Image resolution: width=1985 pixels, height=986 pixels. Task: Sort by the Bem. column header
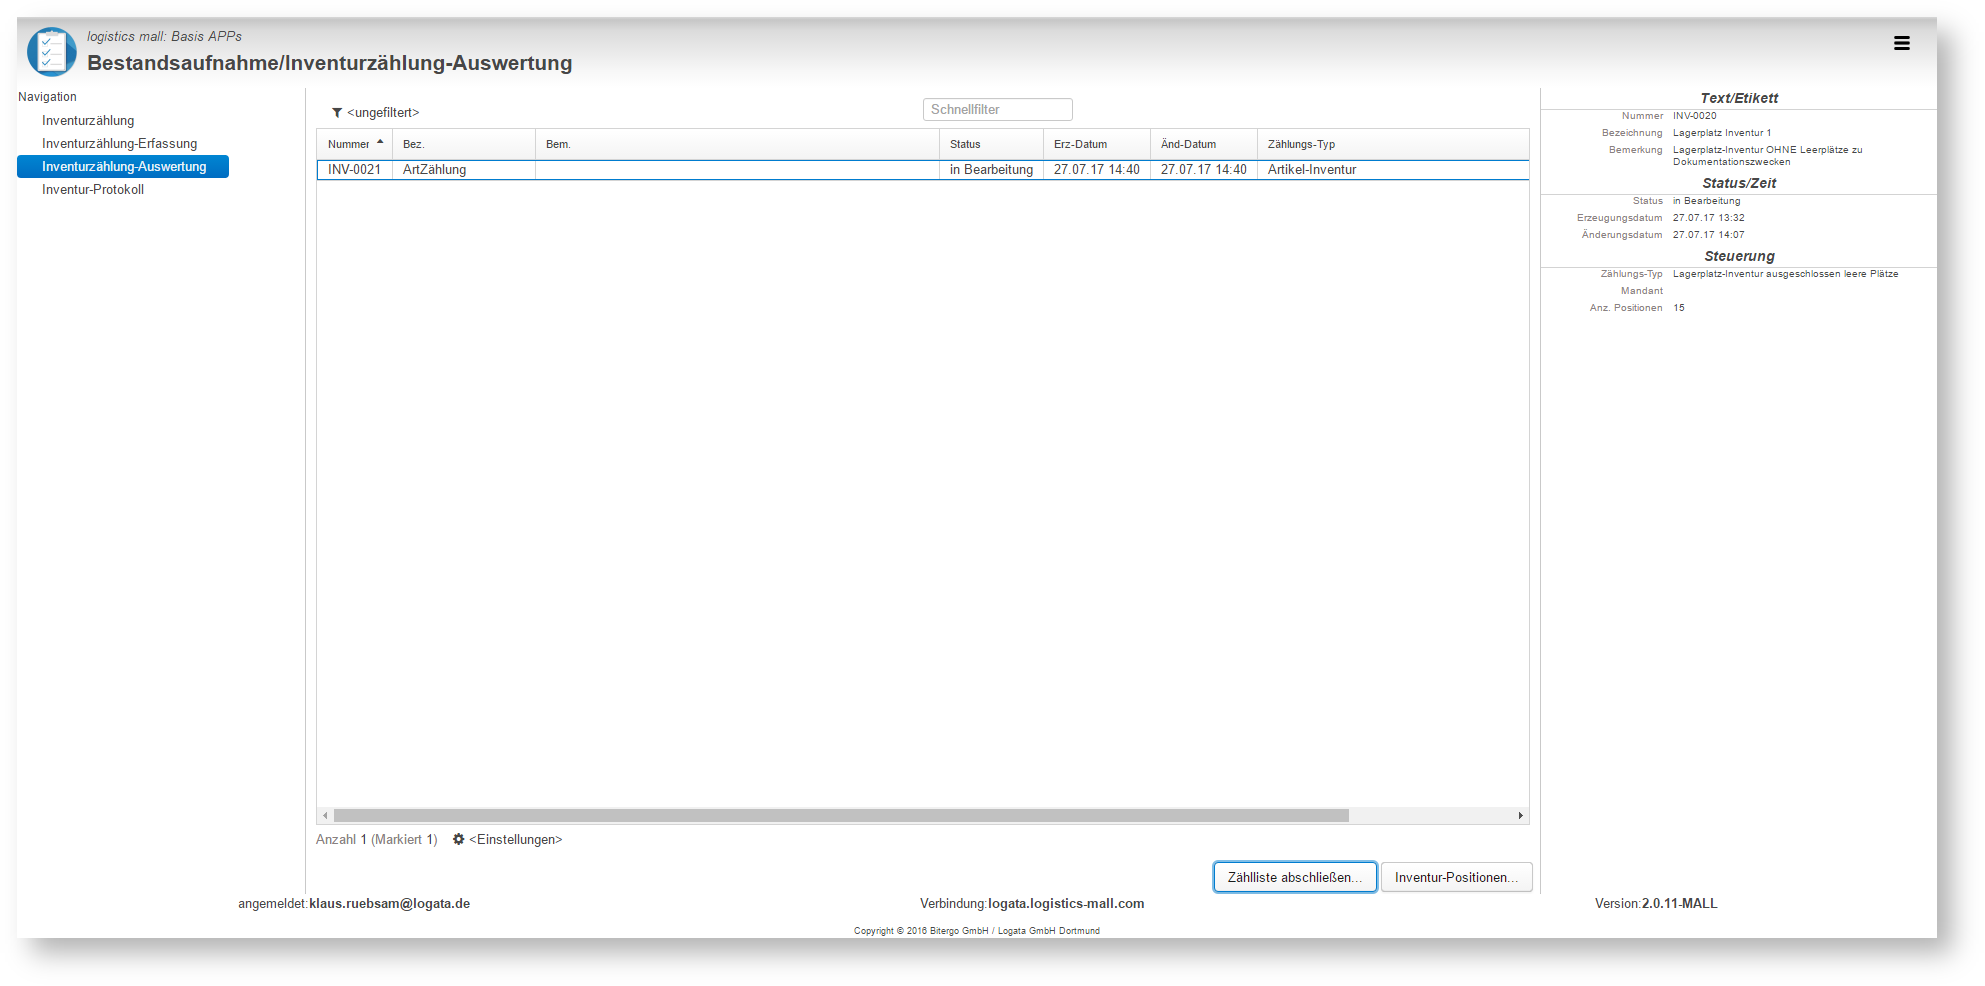[x=737, y=144]
